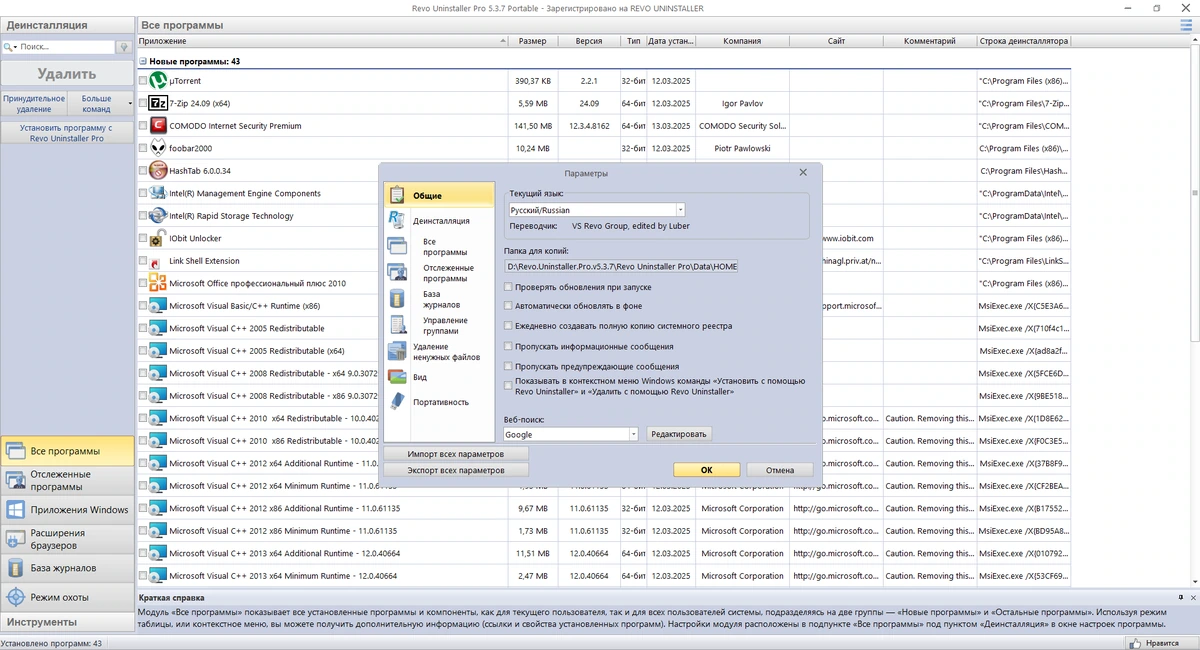Select Портативность settings section
The width and height of the screenshot is (1200, 650).
[x=441, y=402]
